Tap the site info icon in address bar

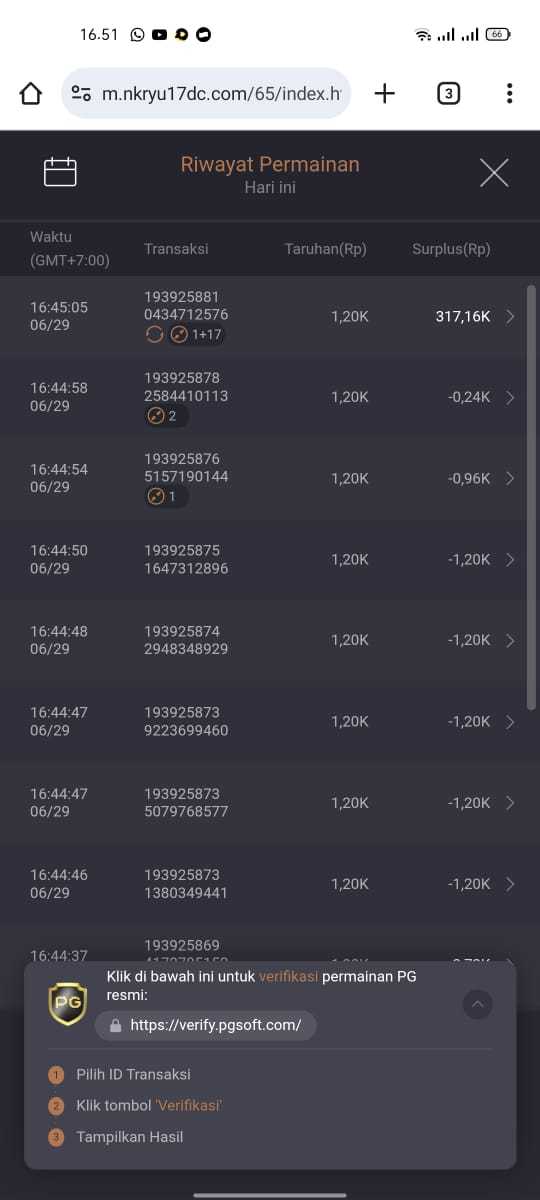pos(82,94)
